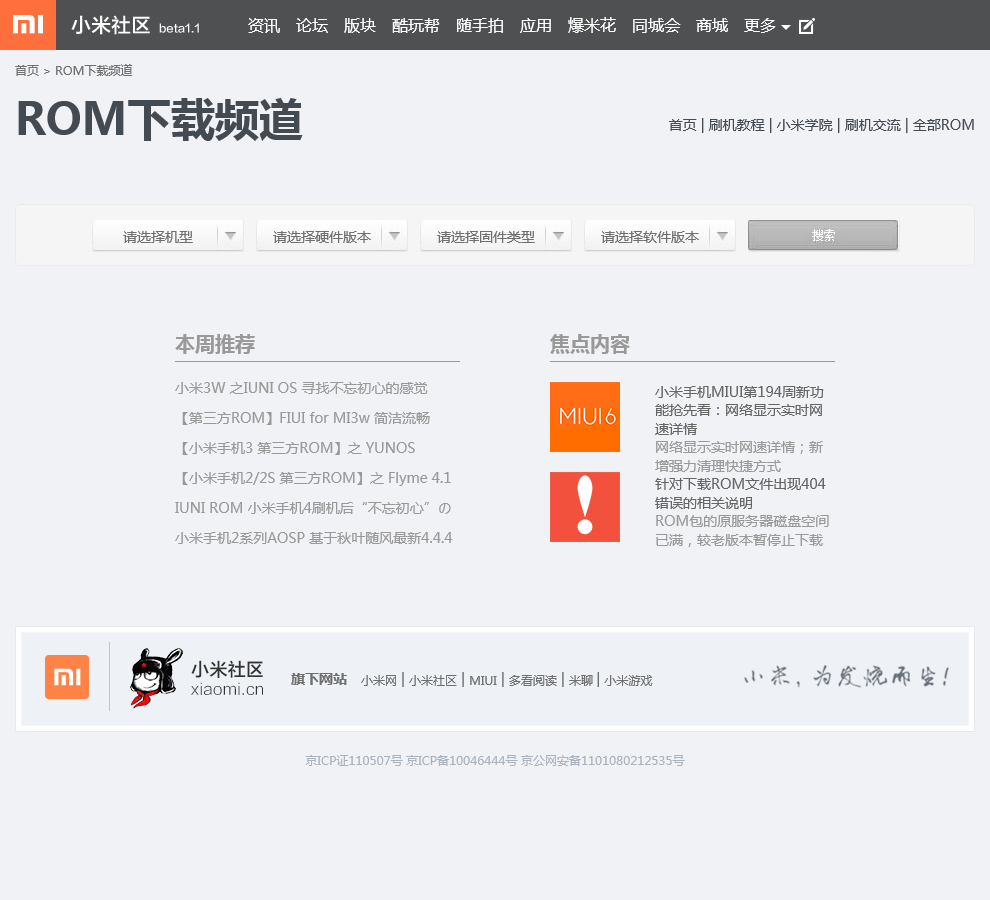Expand the 更多 dropdown in navigation
Screen dimensions: 990x900
[766, 26]
